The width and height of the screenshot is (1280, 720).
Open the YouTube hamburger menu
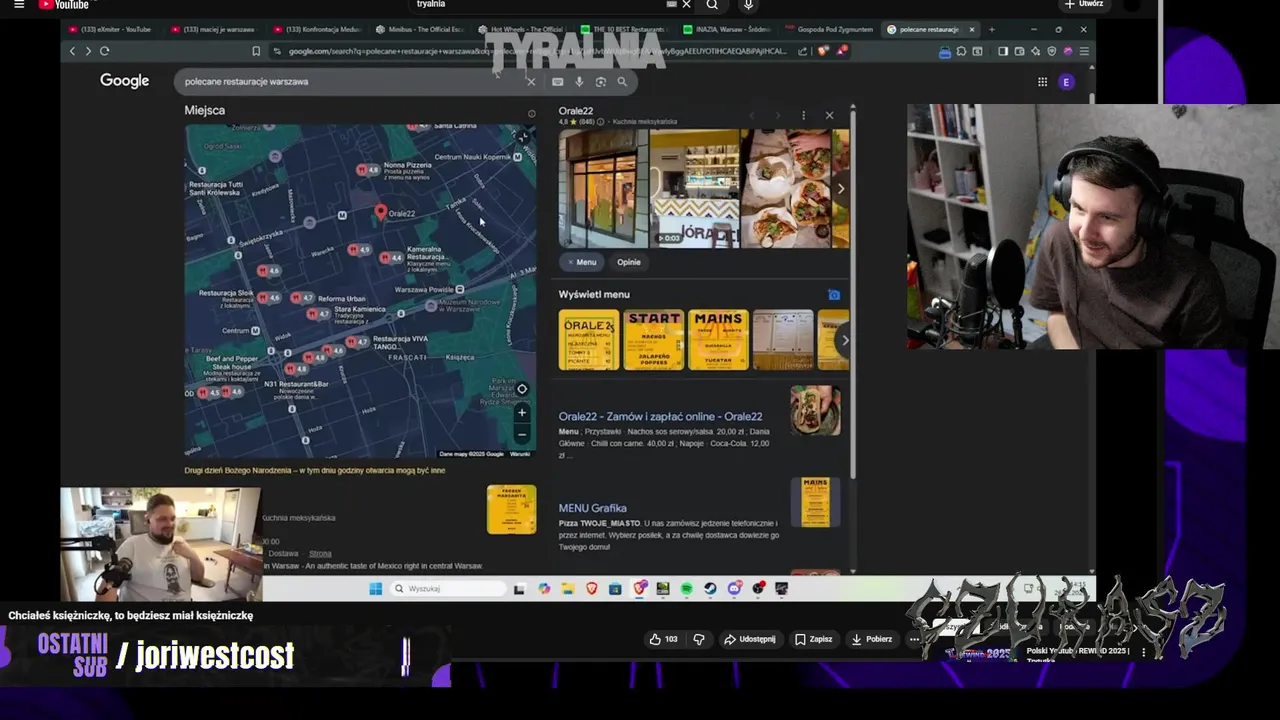coord(18,5)
